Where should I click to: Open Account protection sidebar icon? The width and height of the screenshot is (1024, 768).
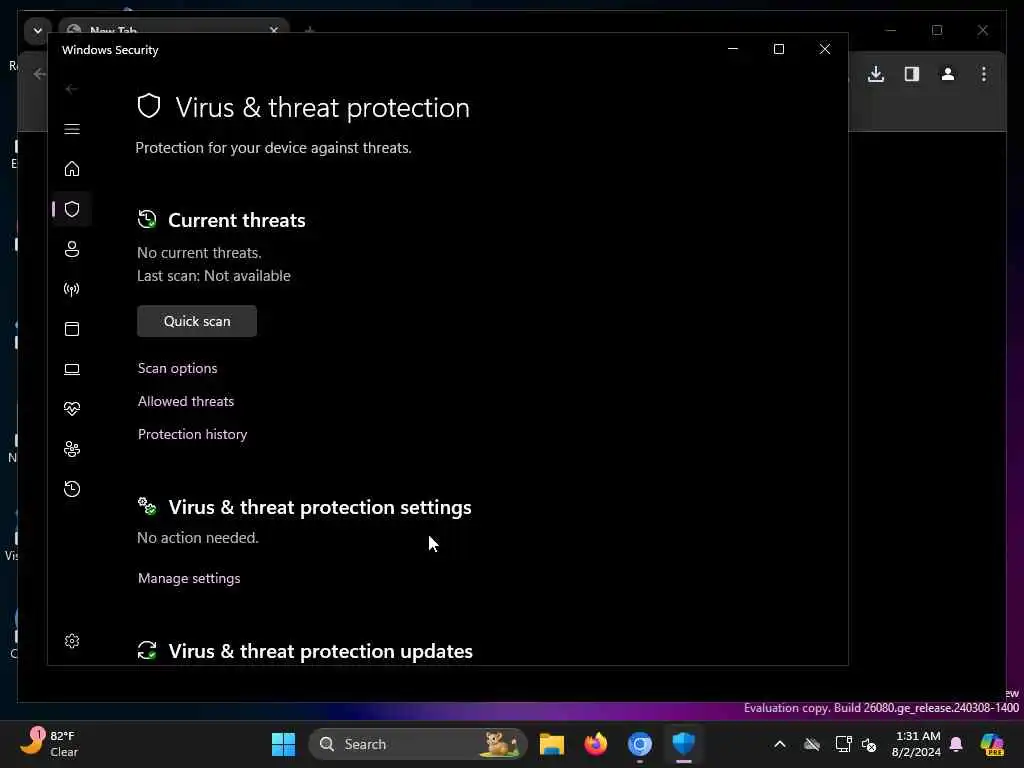pyautogui.click(x=72, y=249)
